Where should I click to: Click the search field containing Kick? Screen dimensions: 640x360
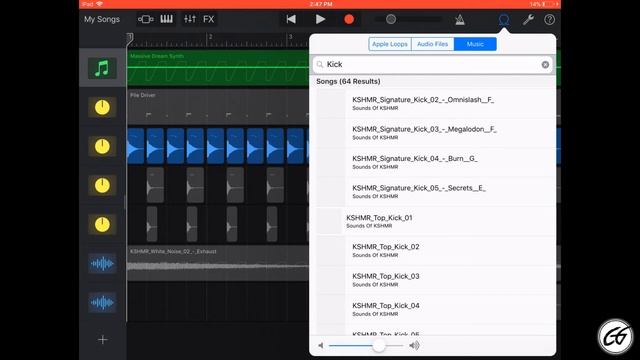point(432,64)
